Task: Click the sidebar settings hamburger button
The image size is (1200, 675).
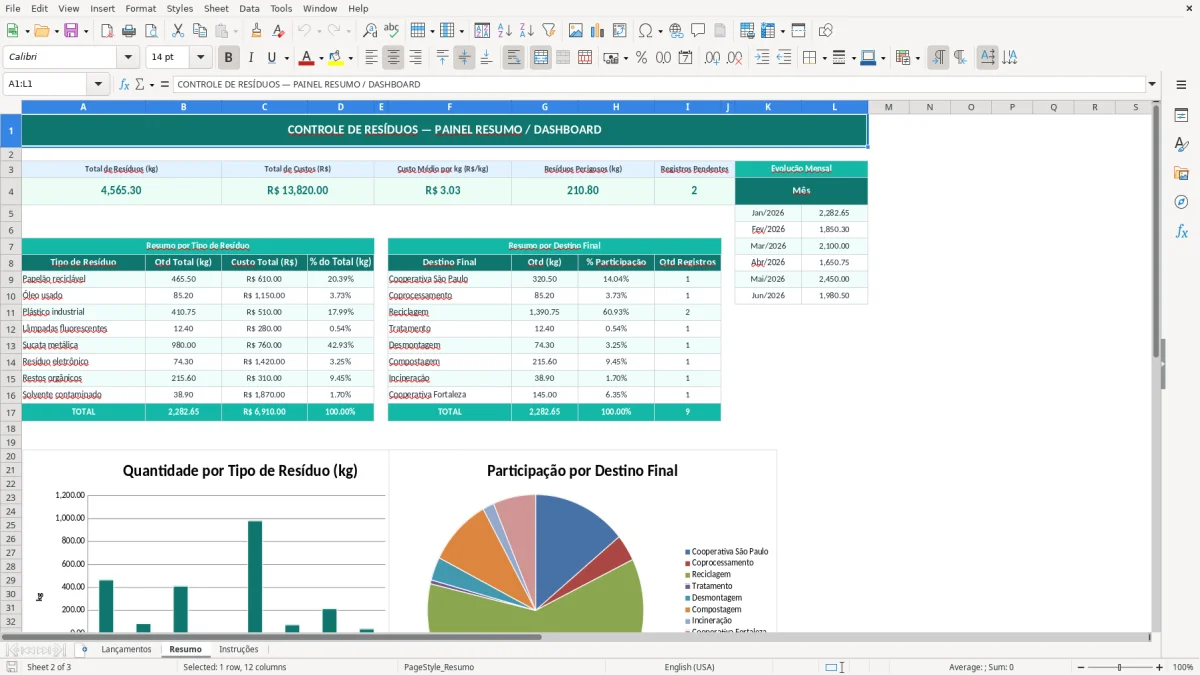Action: (x=1181, y=85)
